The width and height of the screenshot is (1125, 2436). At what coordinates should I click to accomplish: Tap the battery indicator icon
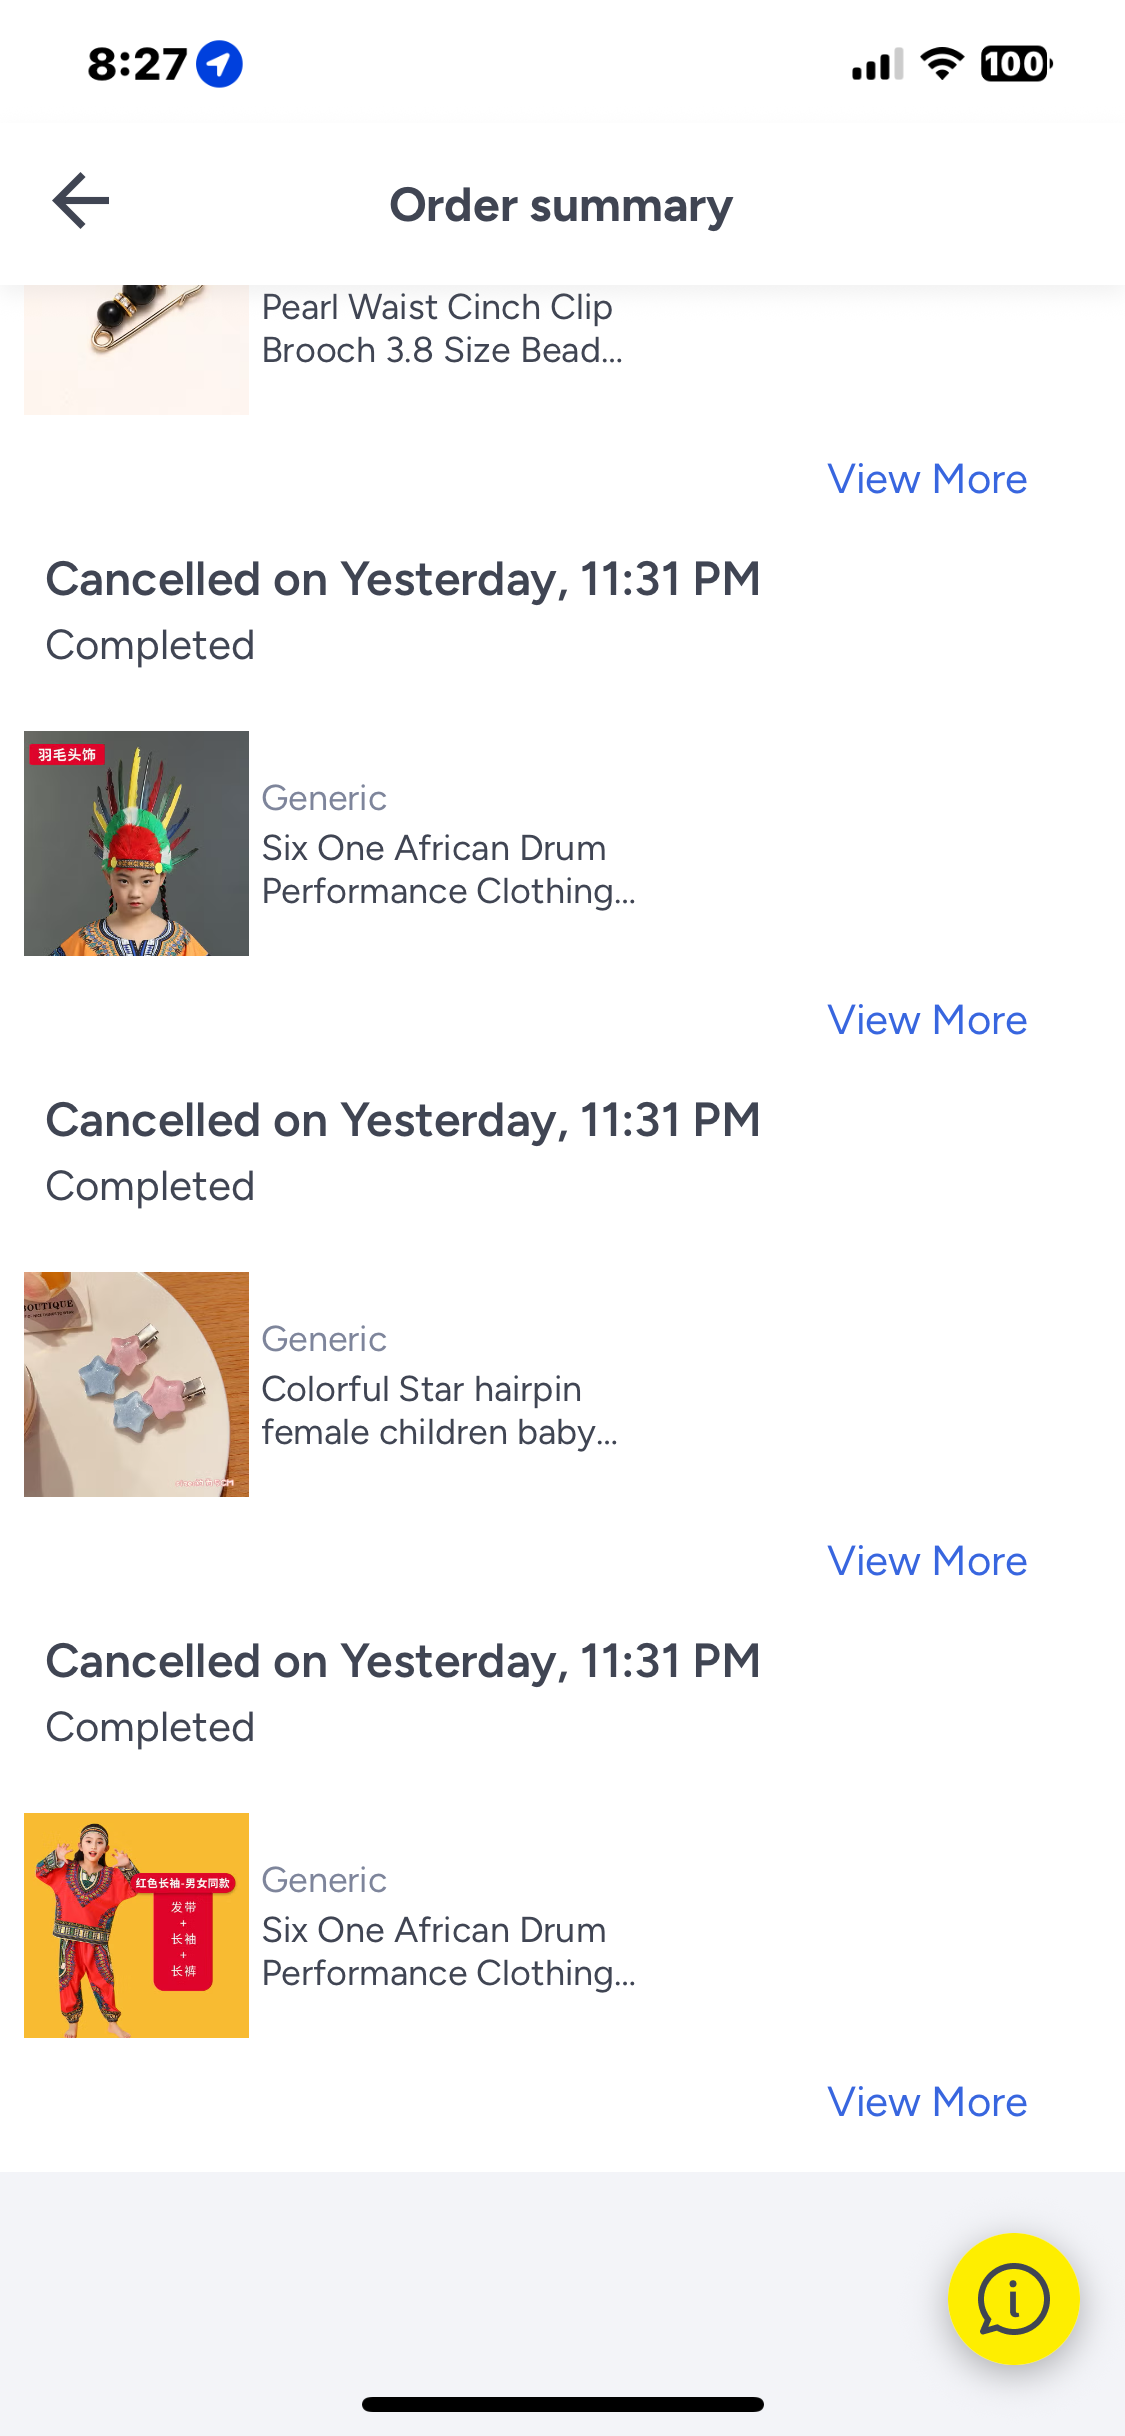coord(1015,64)
